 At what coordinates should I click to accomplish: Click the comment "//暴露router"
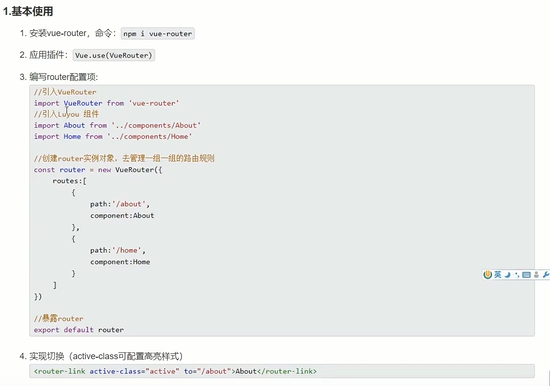click(59, 319)
